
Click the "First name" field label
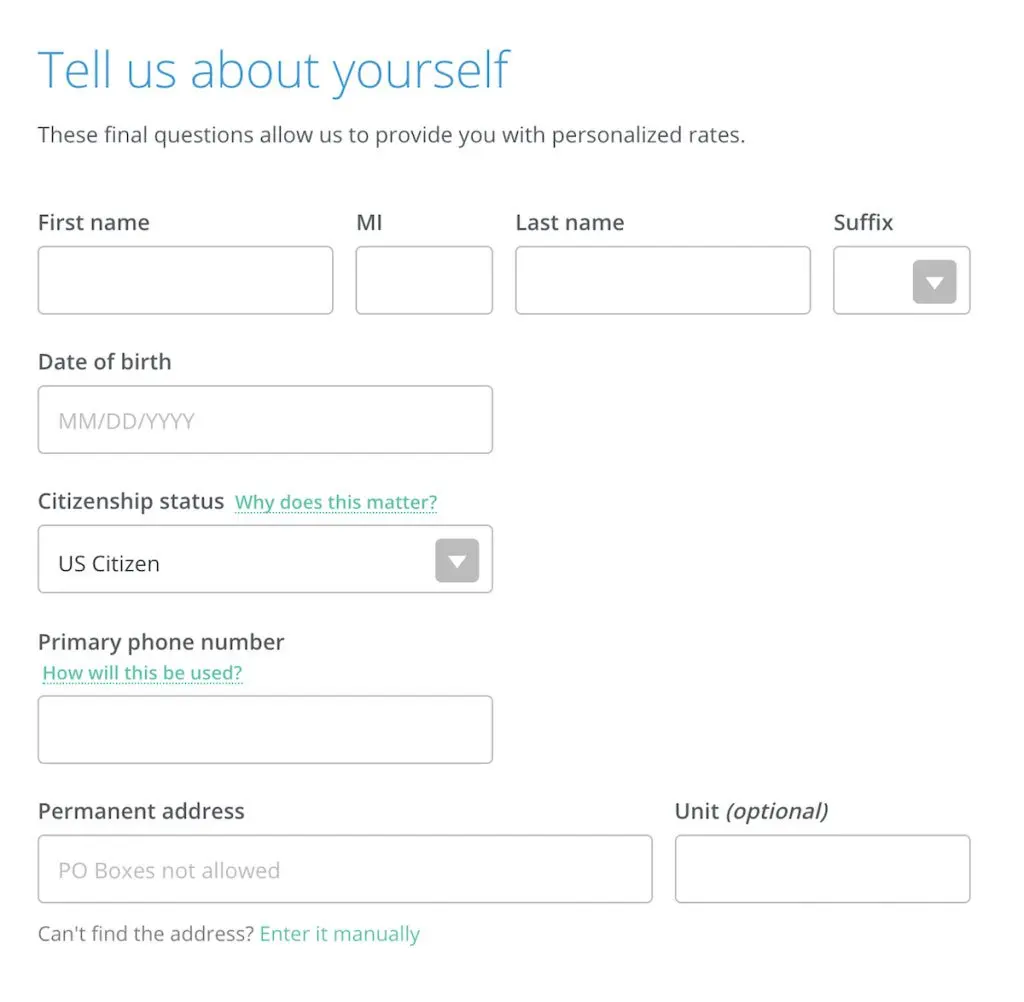coord(94,222)
